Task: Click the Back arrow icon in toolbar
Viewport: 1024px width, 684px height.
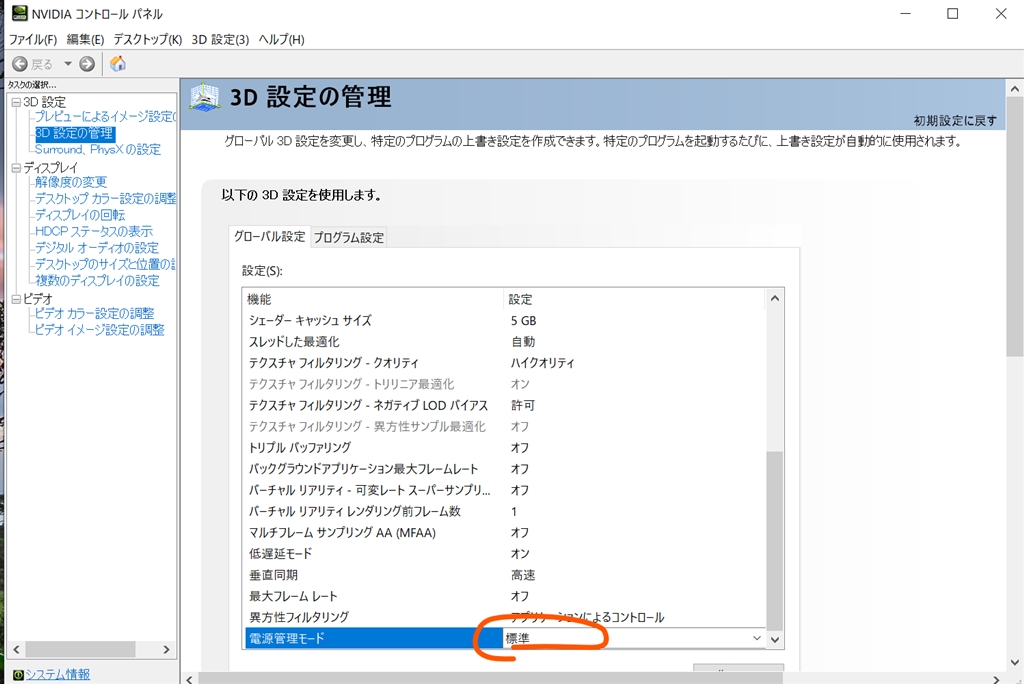Action: click(x=20, y=64)
